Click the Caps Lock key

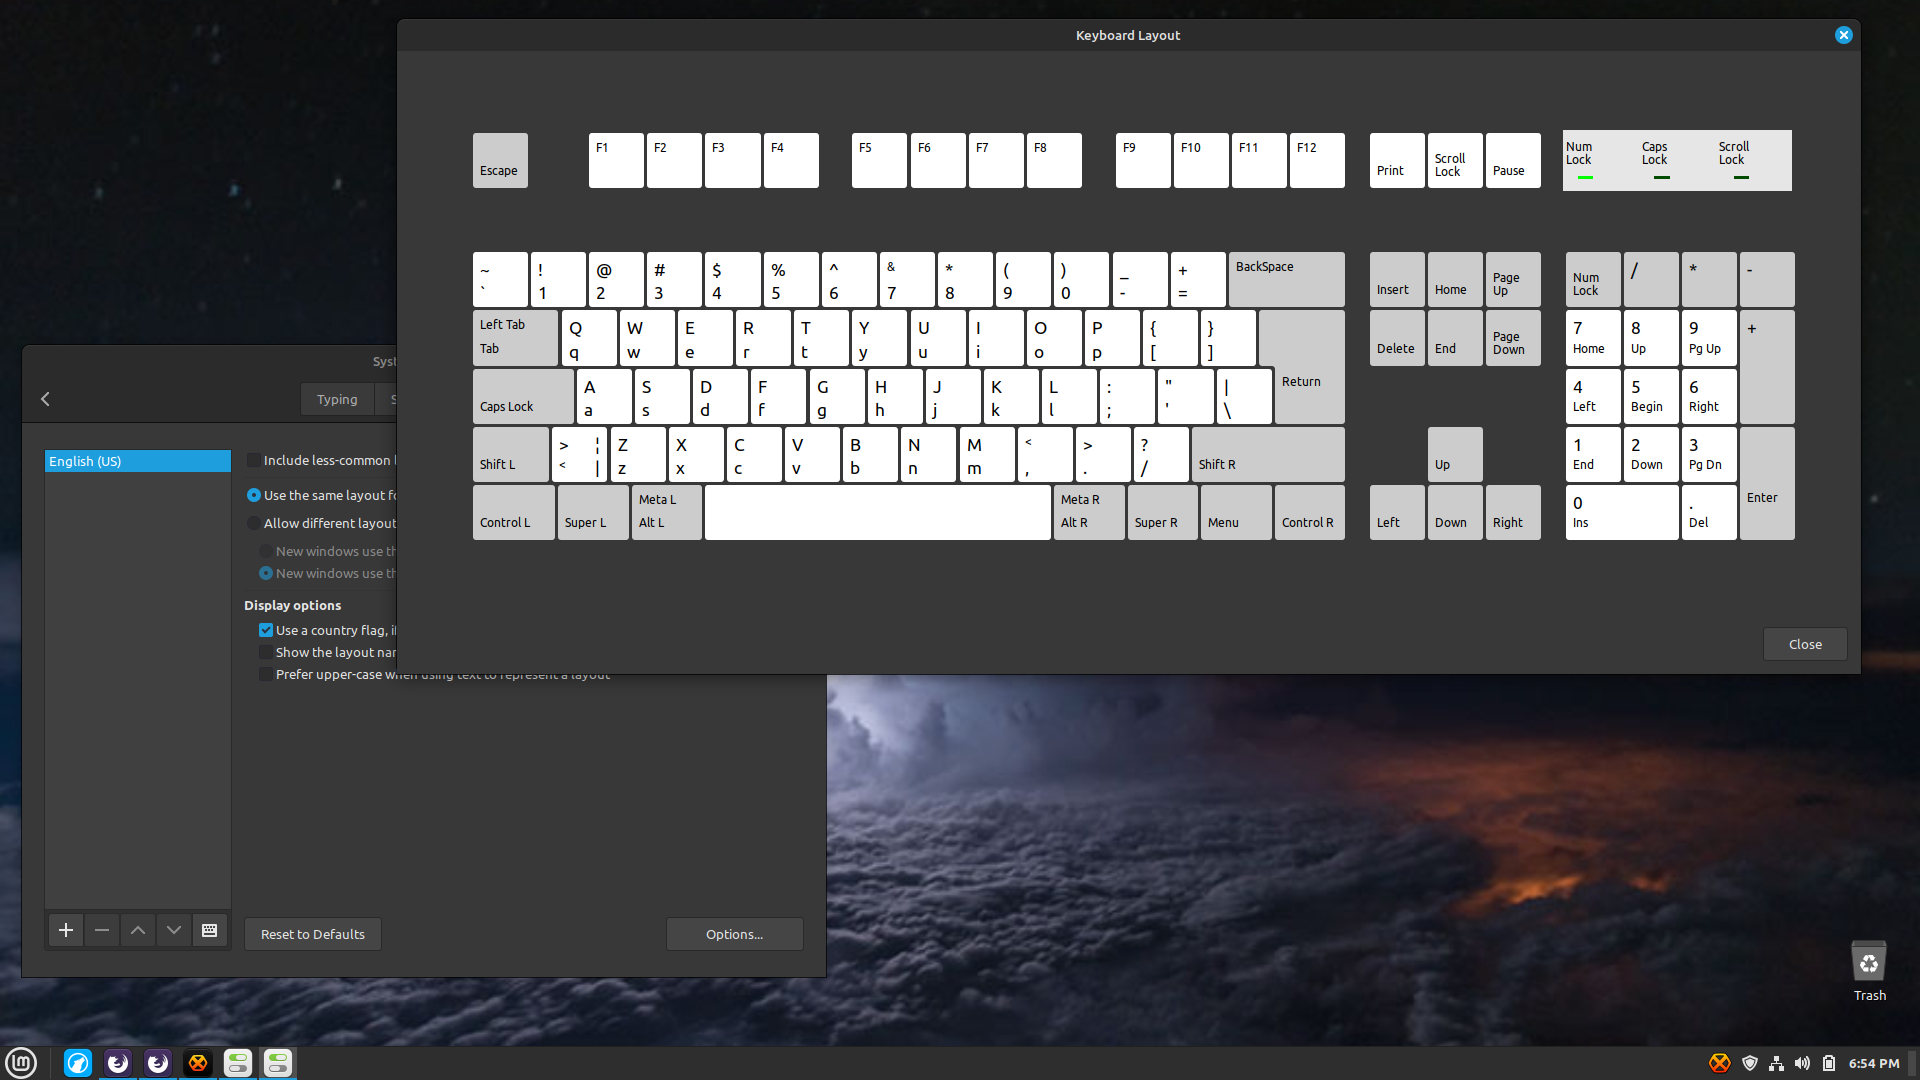(x=524, y=396)
